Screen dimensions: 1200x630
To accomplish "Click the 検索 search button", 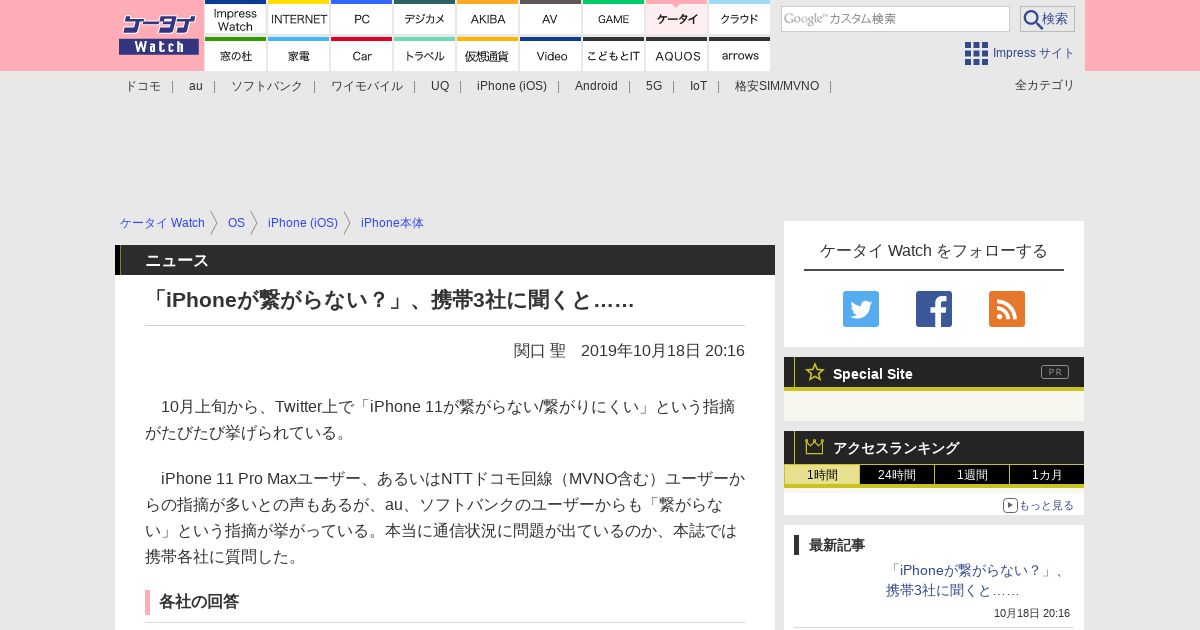I will click(x=1047, y=19).
